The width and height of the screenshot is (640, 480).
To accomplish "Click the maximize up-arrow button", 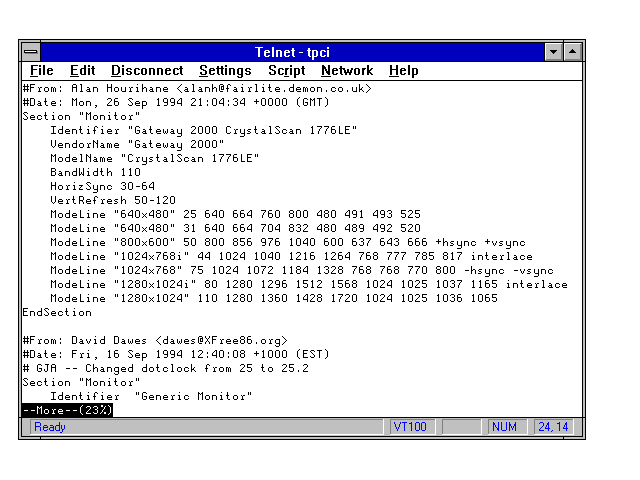I will click(573, 51).
